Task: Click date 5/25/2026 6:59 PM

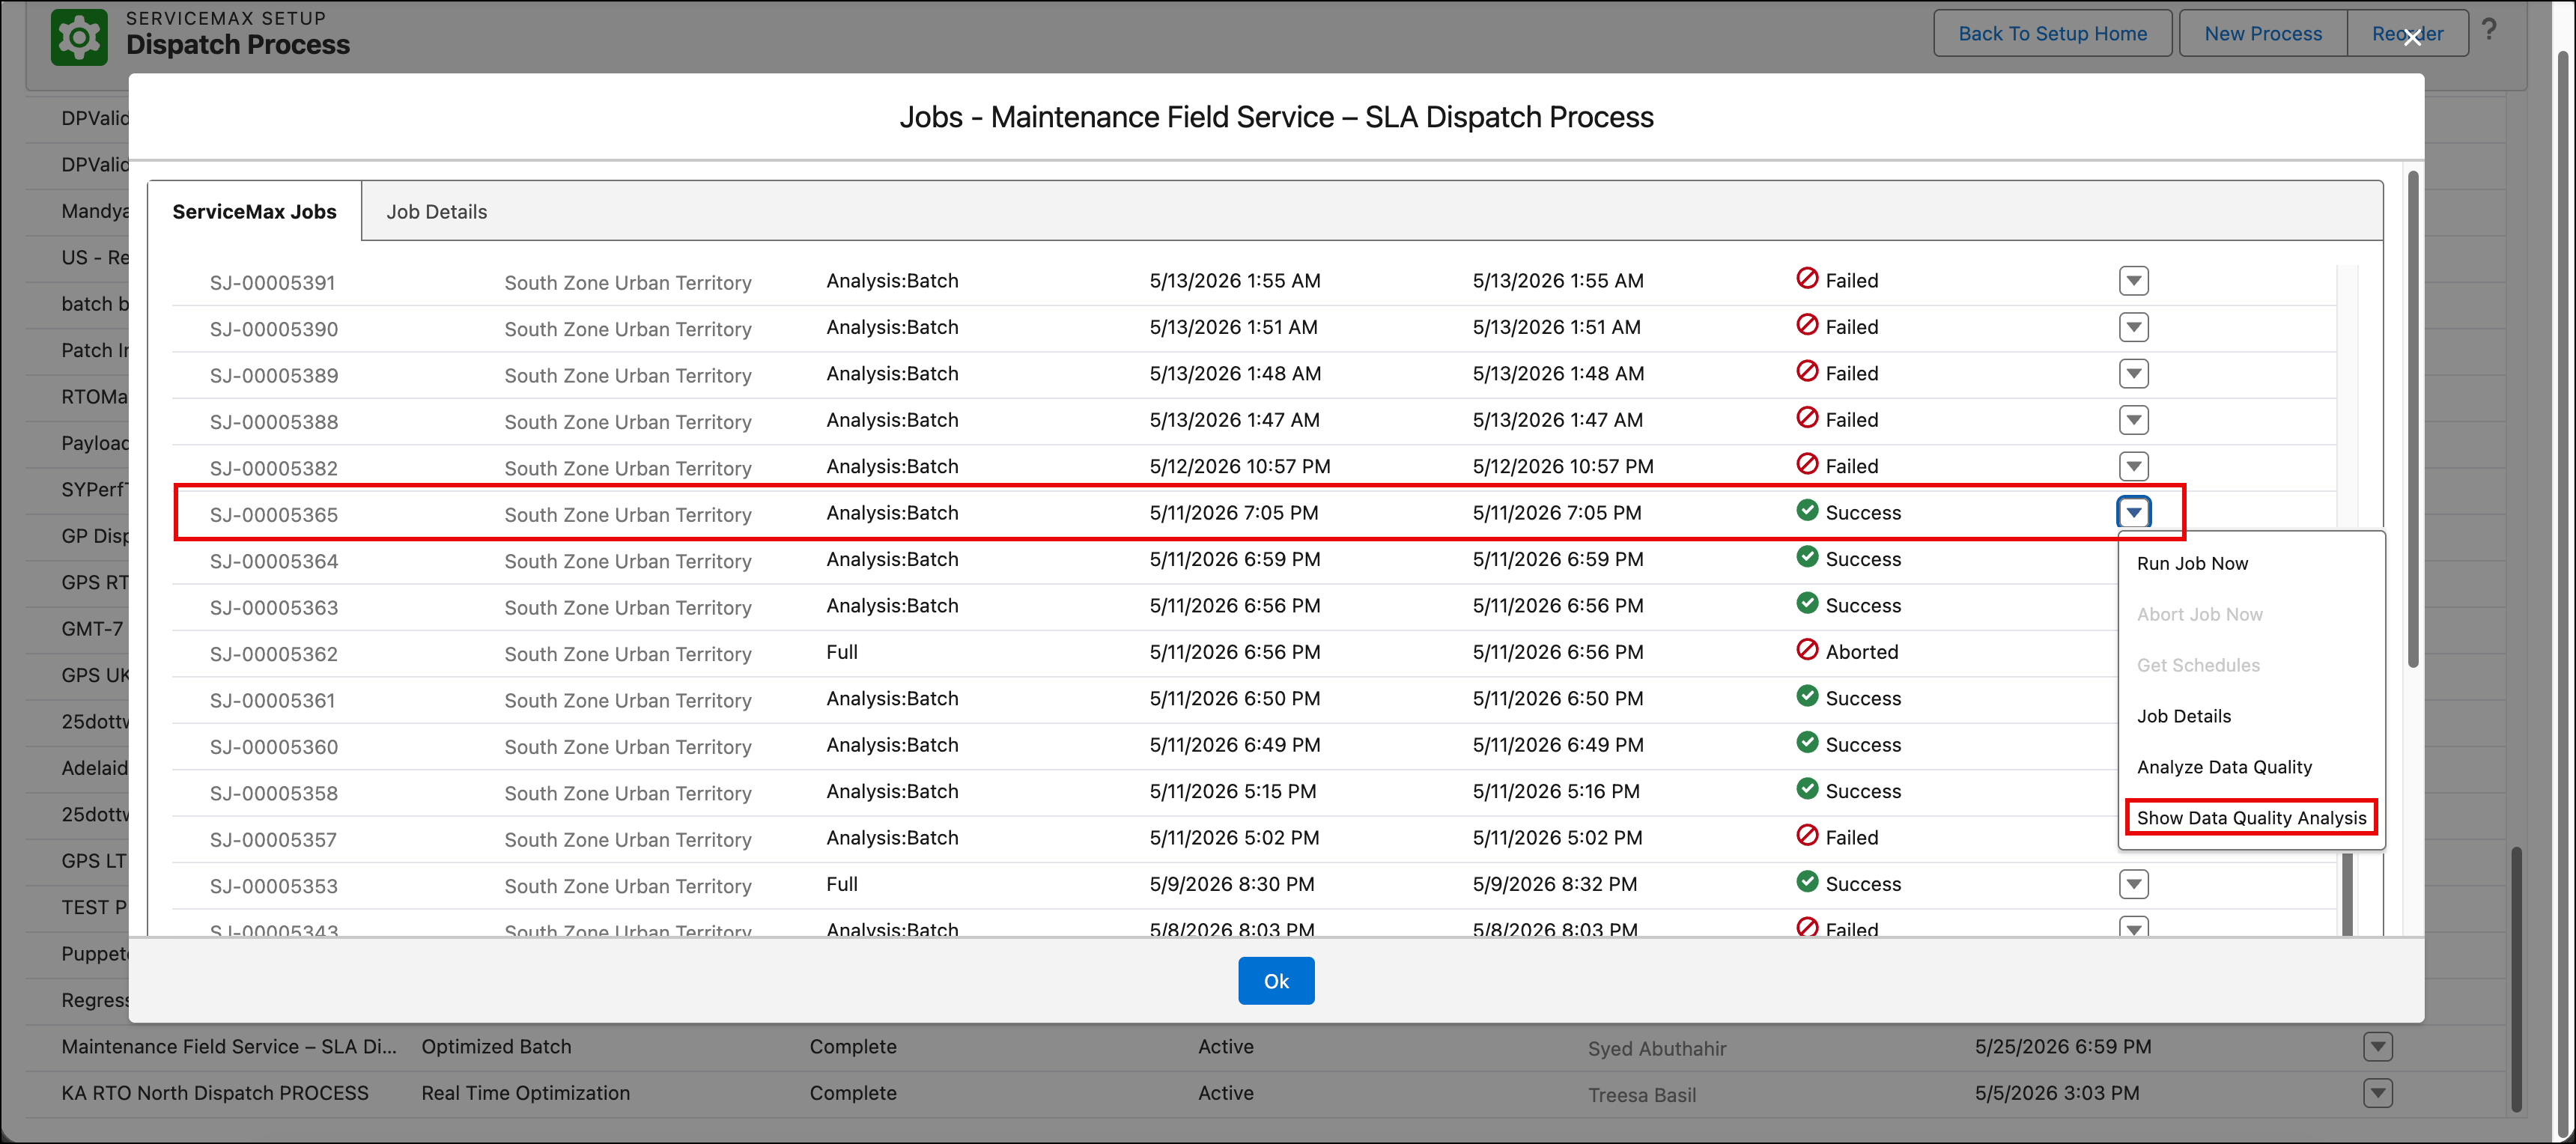Action: coord(2063,1047)
